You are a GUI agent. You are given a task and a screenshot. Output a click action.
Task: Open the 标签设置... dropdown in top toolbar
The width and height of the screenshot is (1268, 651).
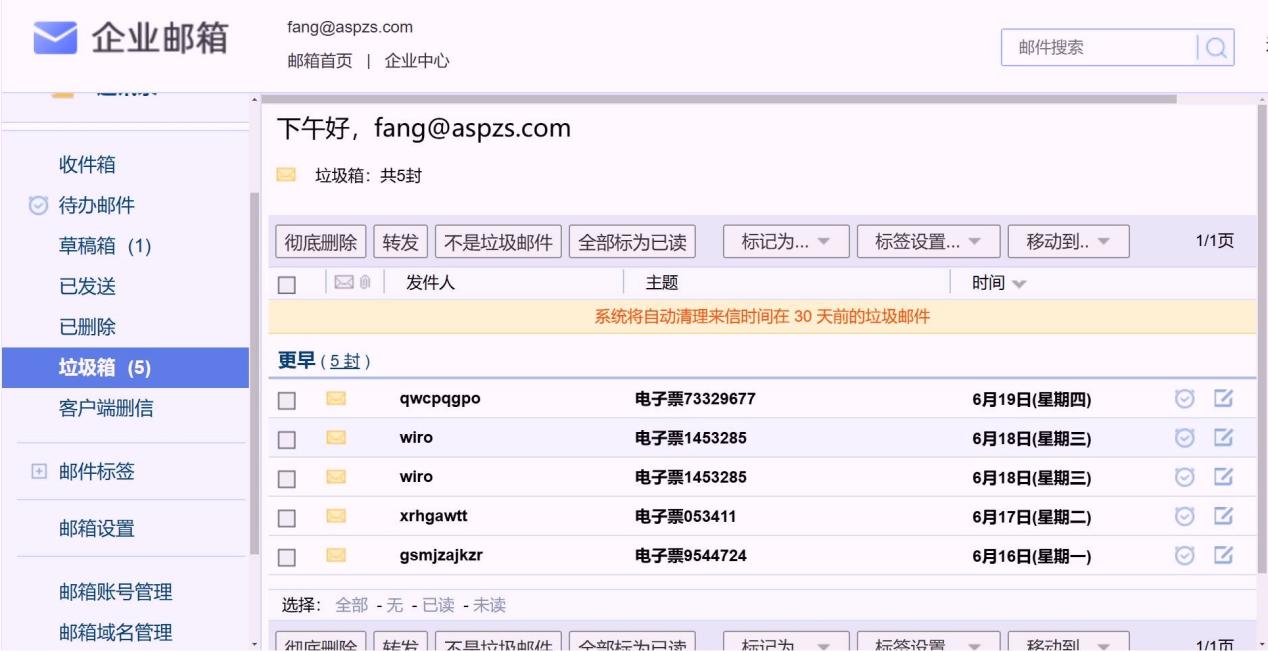coord(929,242)
